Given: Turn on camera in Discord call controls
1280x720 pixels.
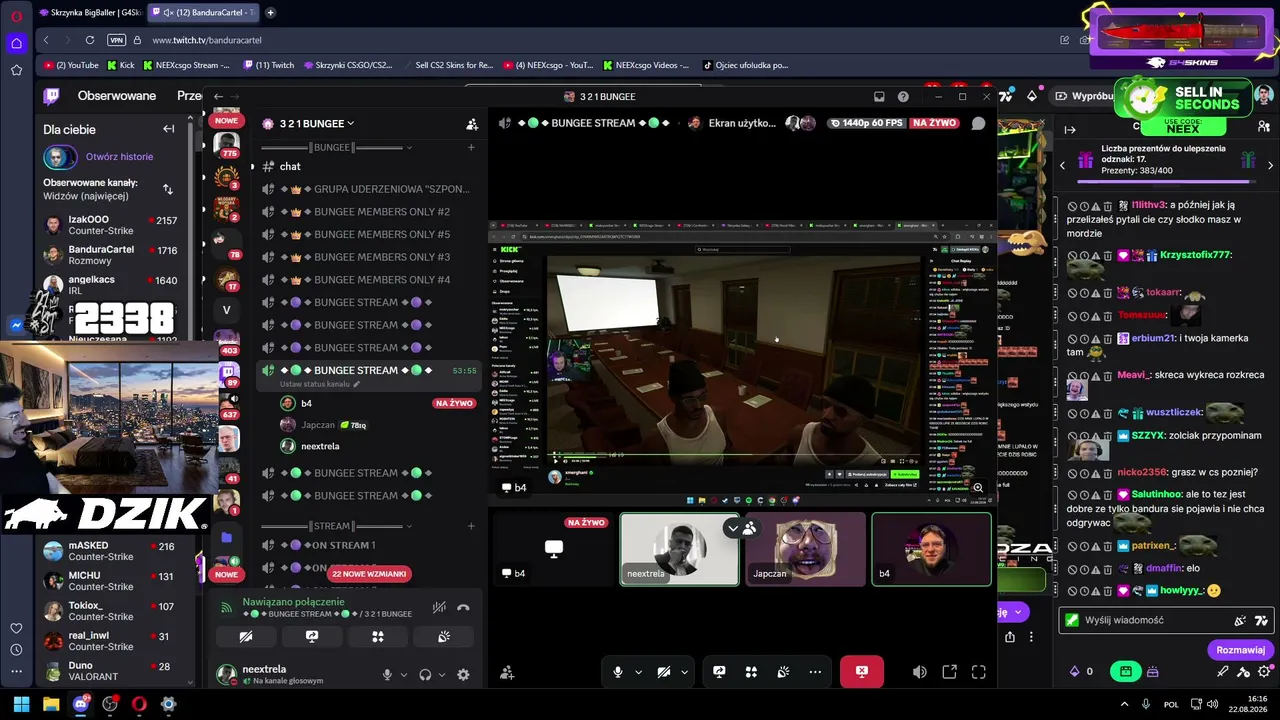Looking at the screenshot, I should (663, 672).
